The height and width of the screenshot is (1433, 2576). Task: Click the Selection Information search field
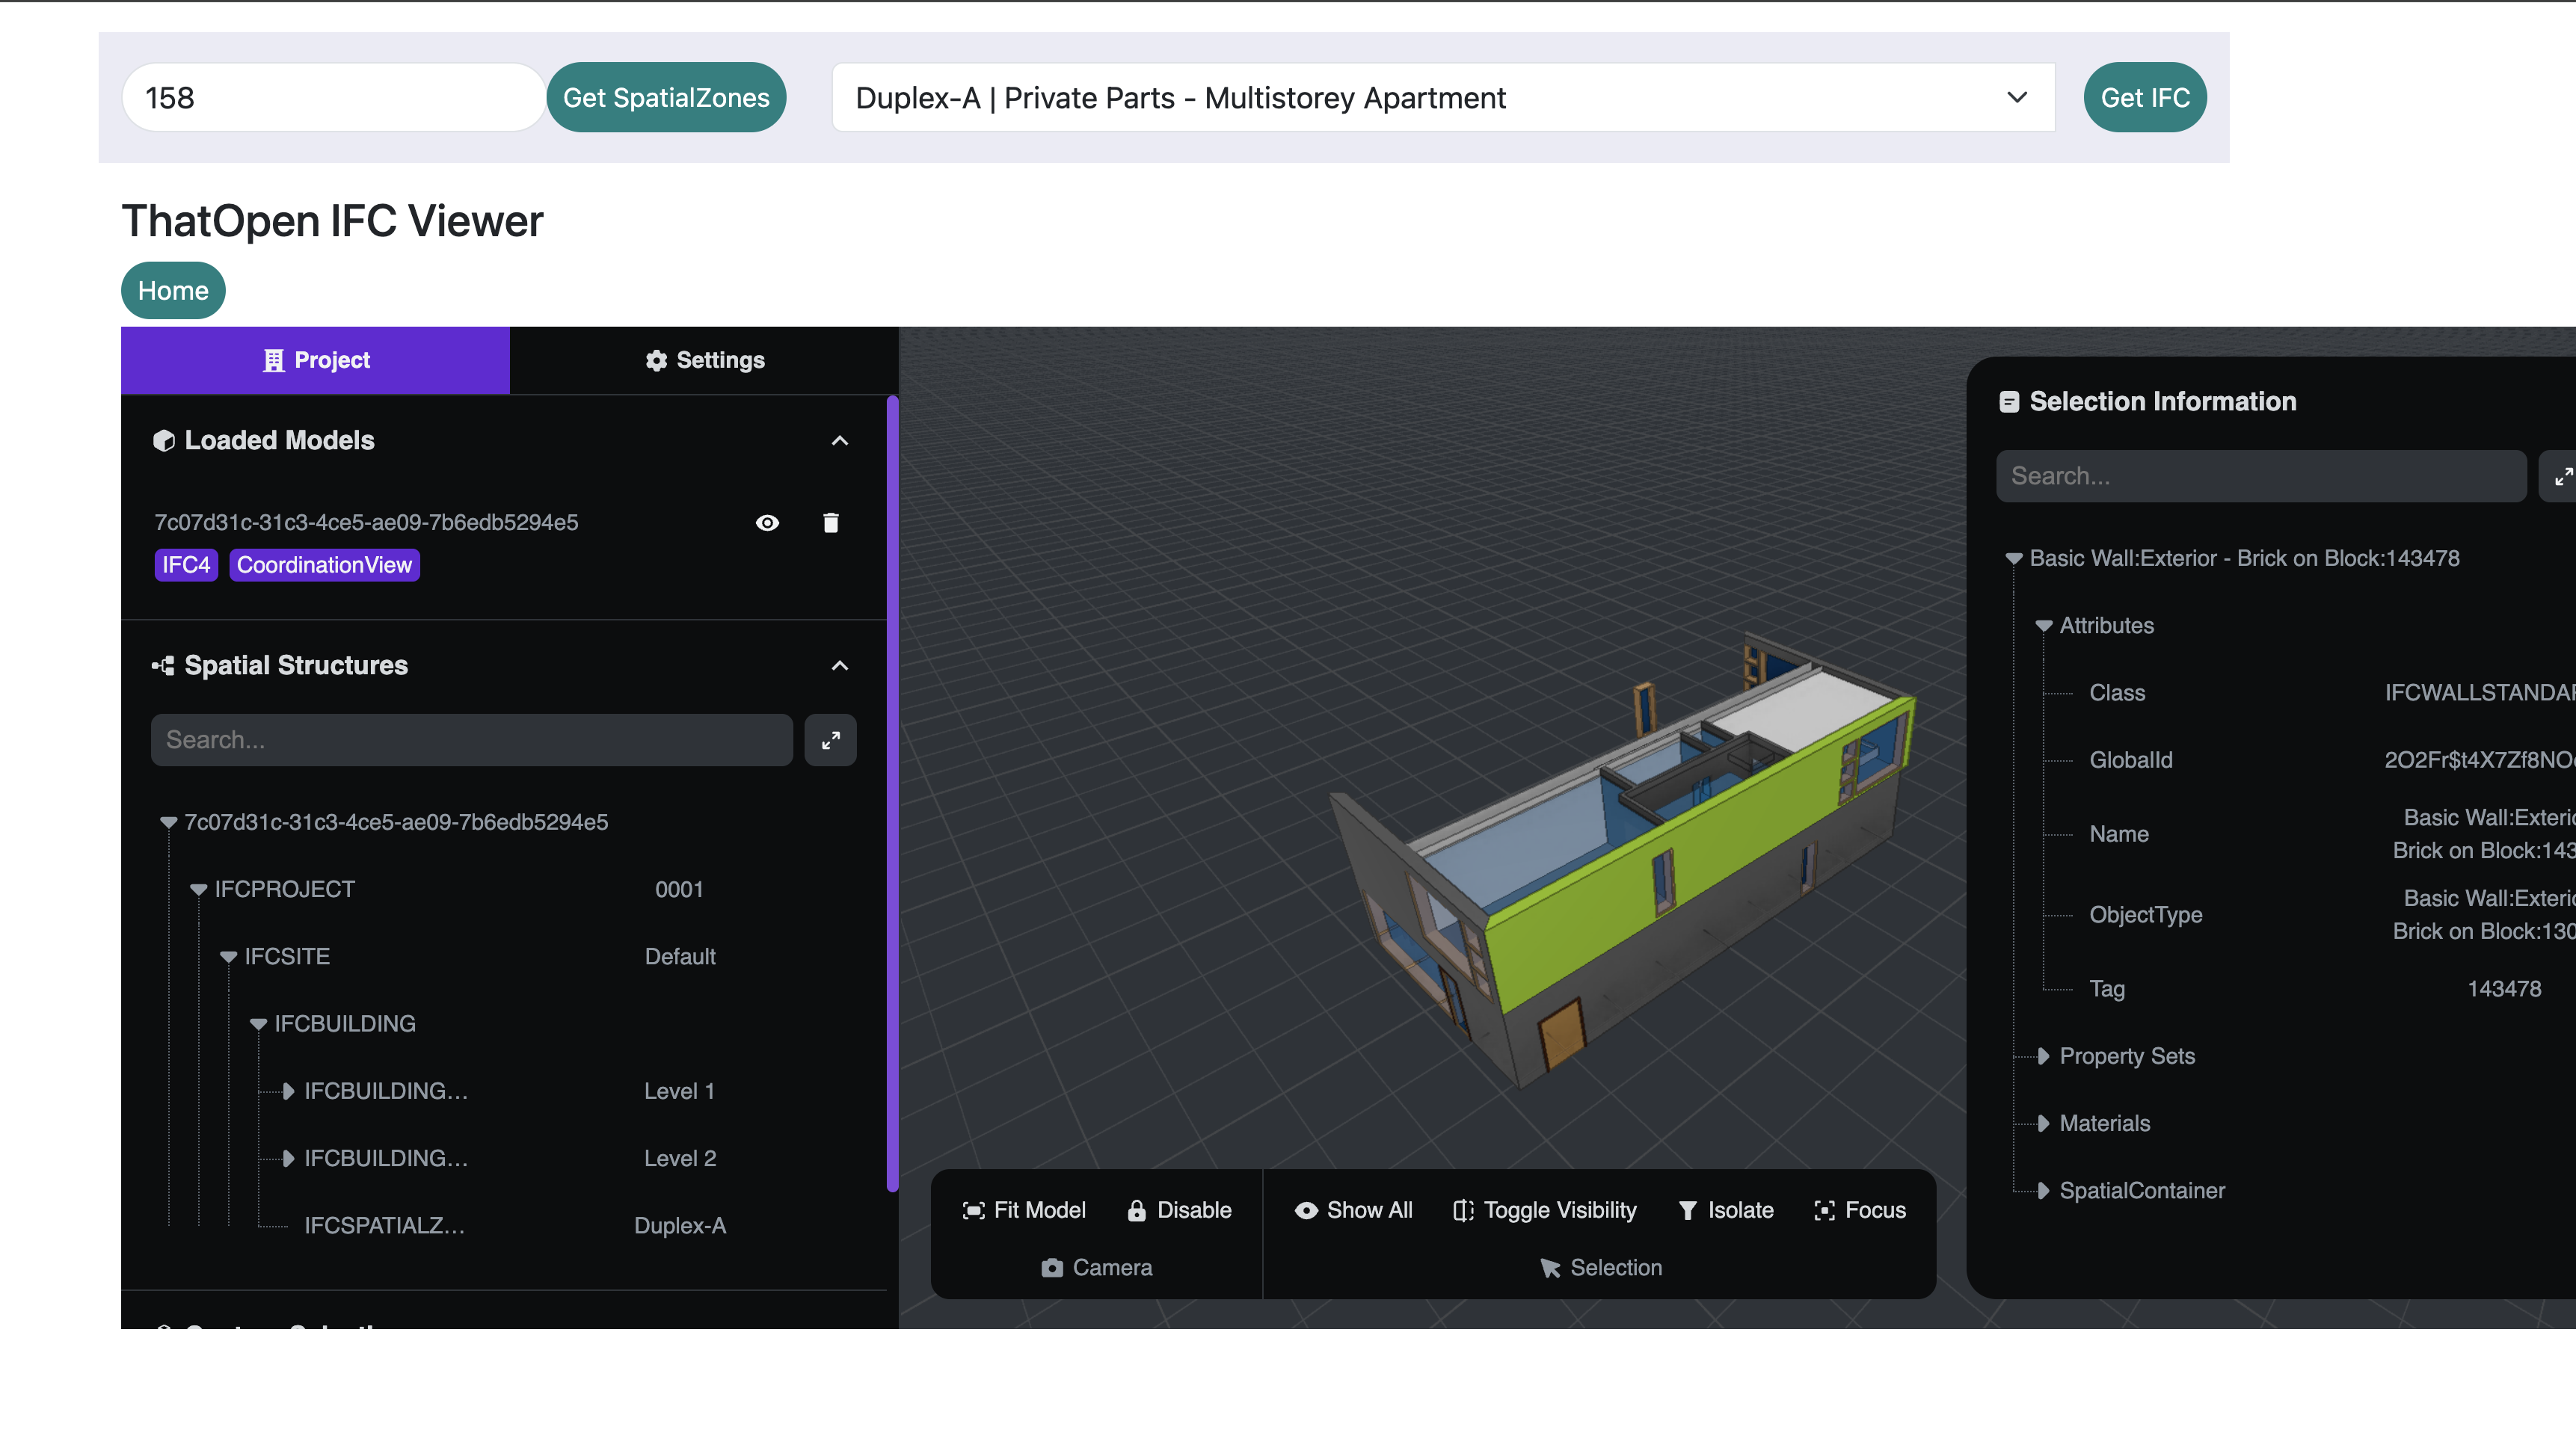2261,476
